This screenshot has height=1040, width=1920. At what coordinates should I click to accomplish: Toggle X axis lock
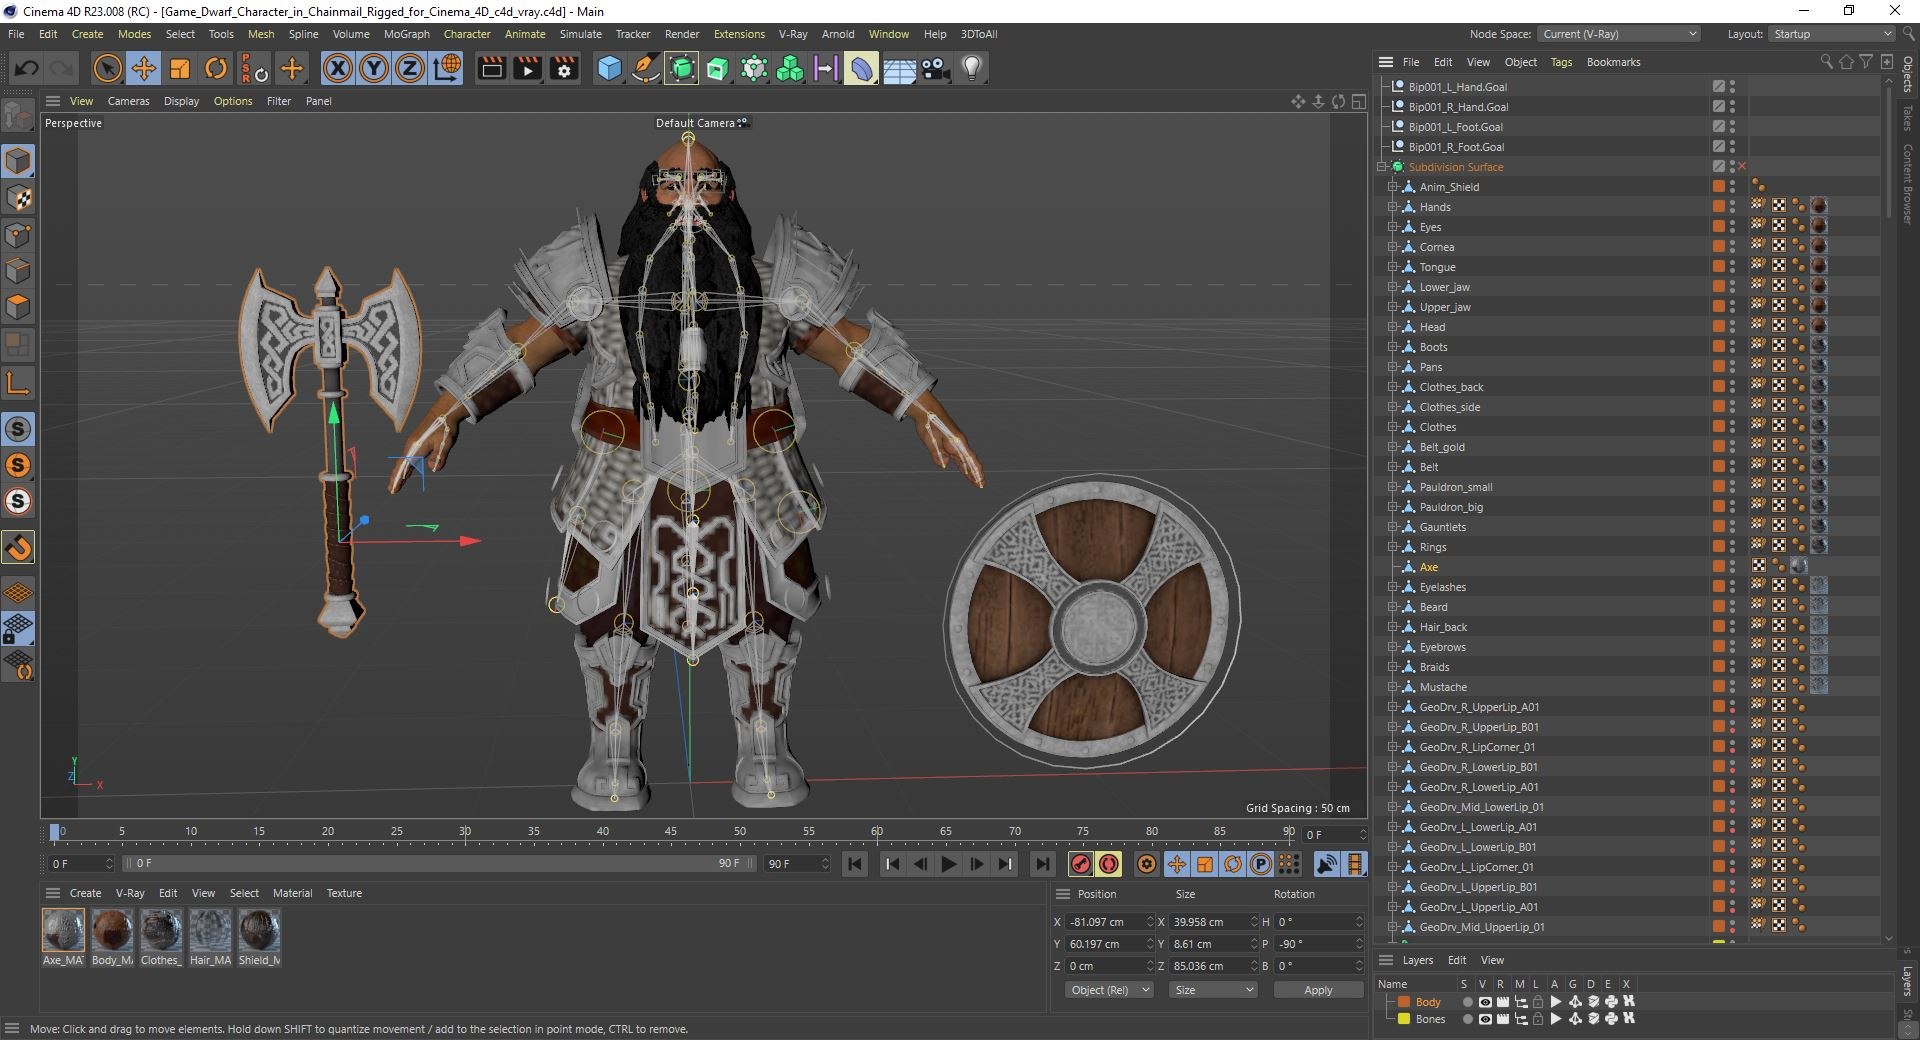338,68
